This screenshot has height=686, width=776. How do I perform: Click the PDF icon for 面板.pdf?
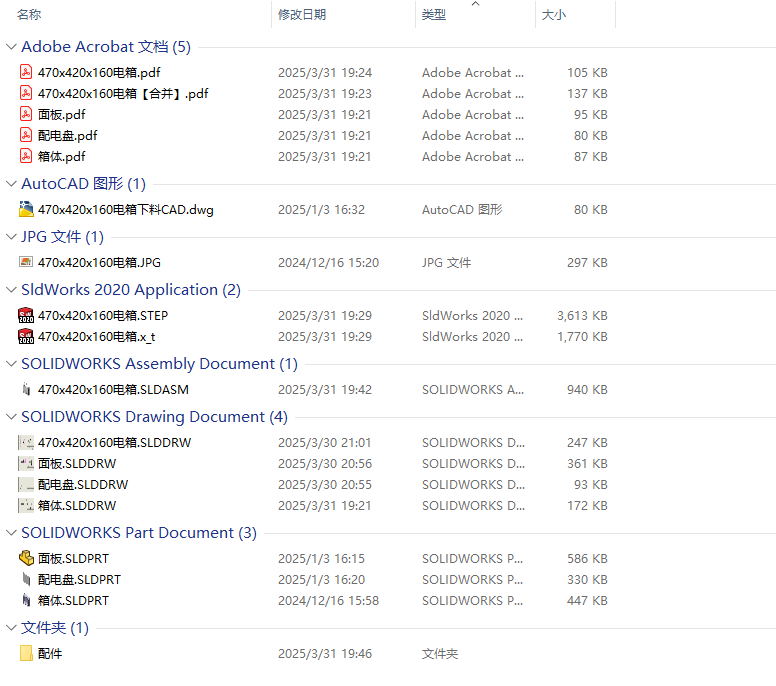(x=26, y=114)
